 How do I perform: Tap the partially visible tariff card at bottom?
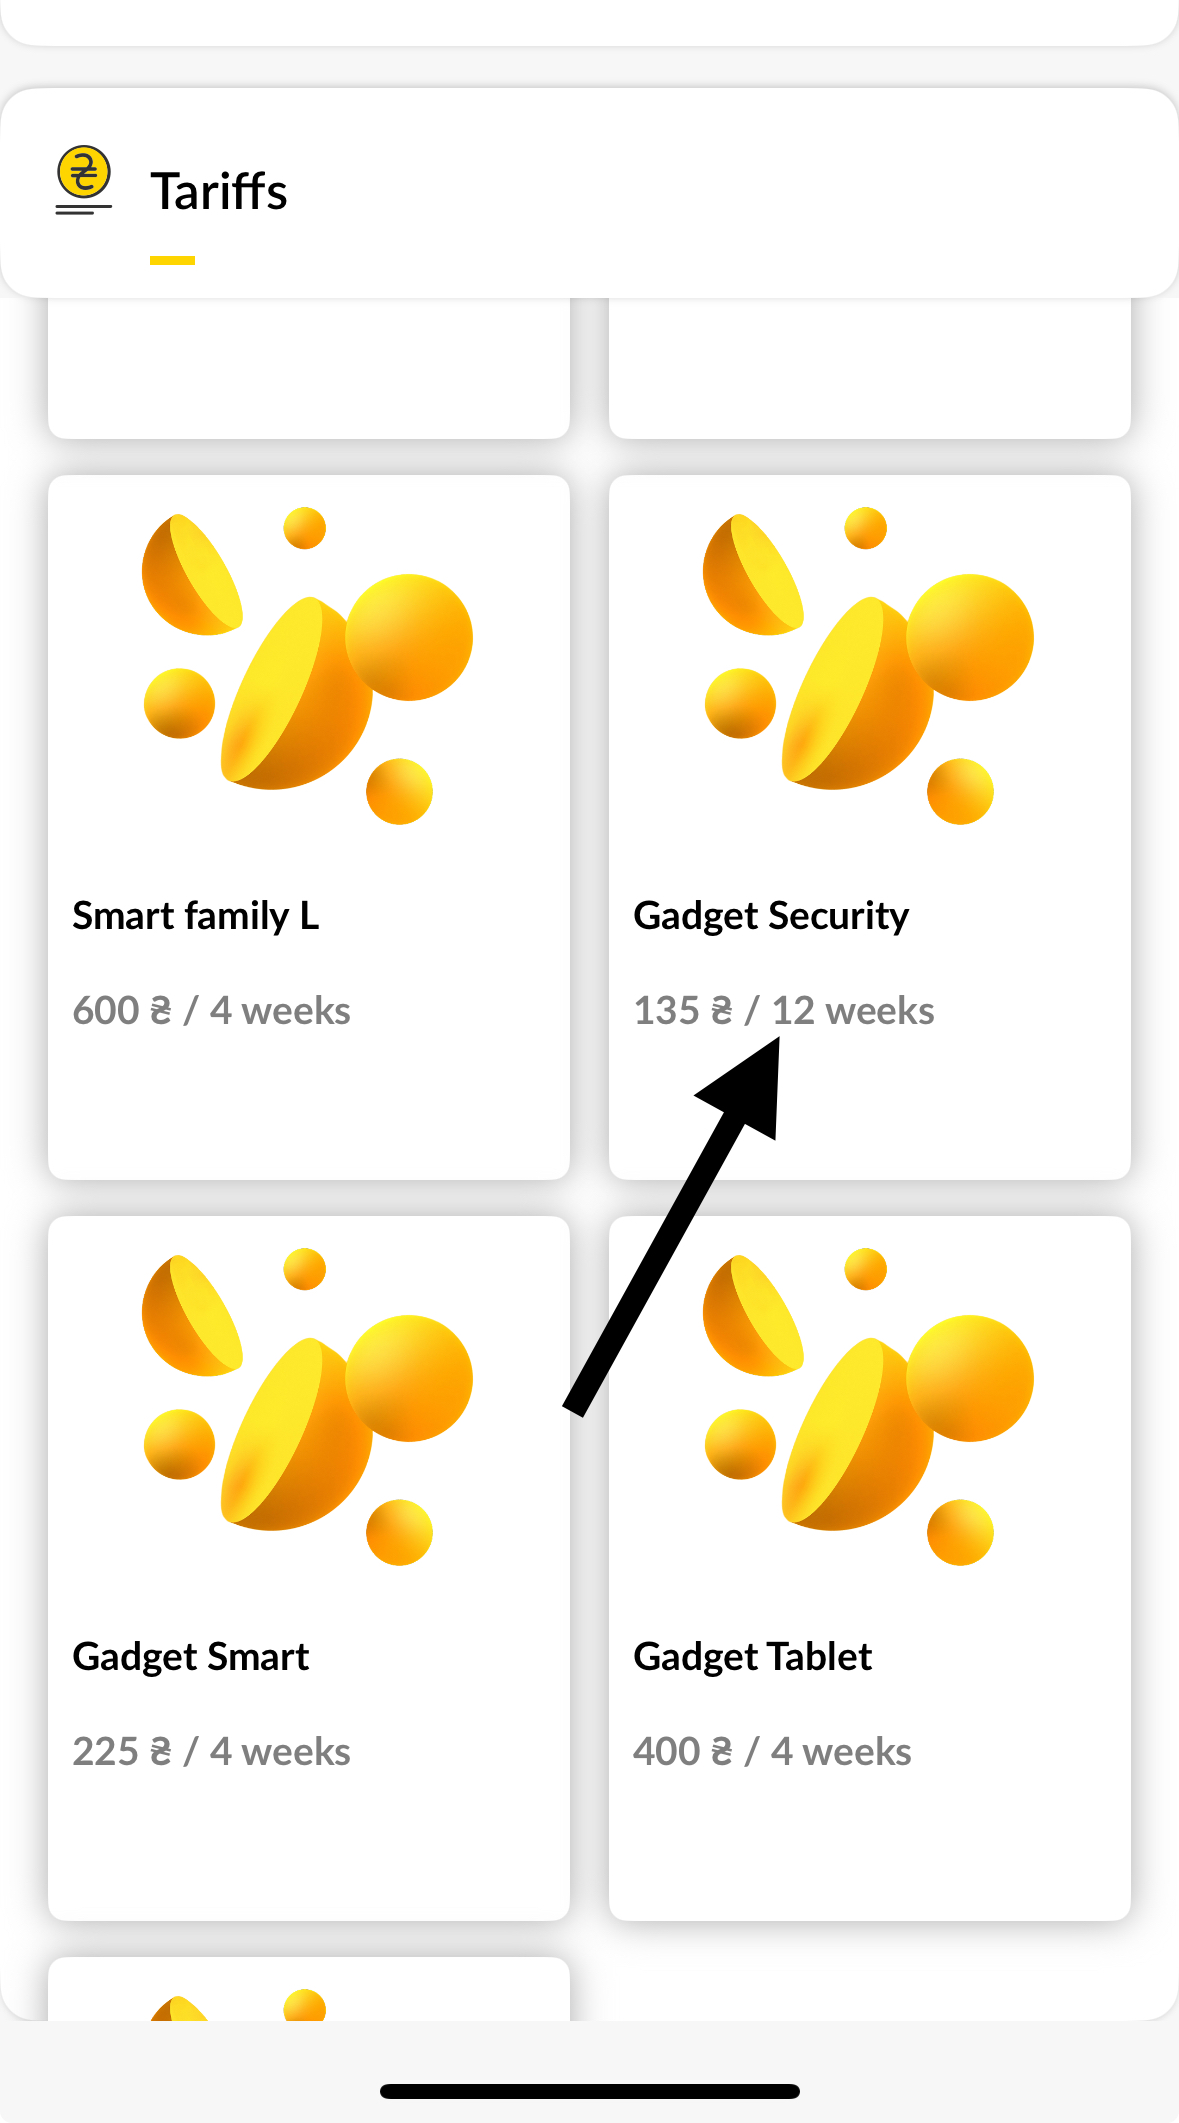[x=308, y=1990]
